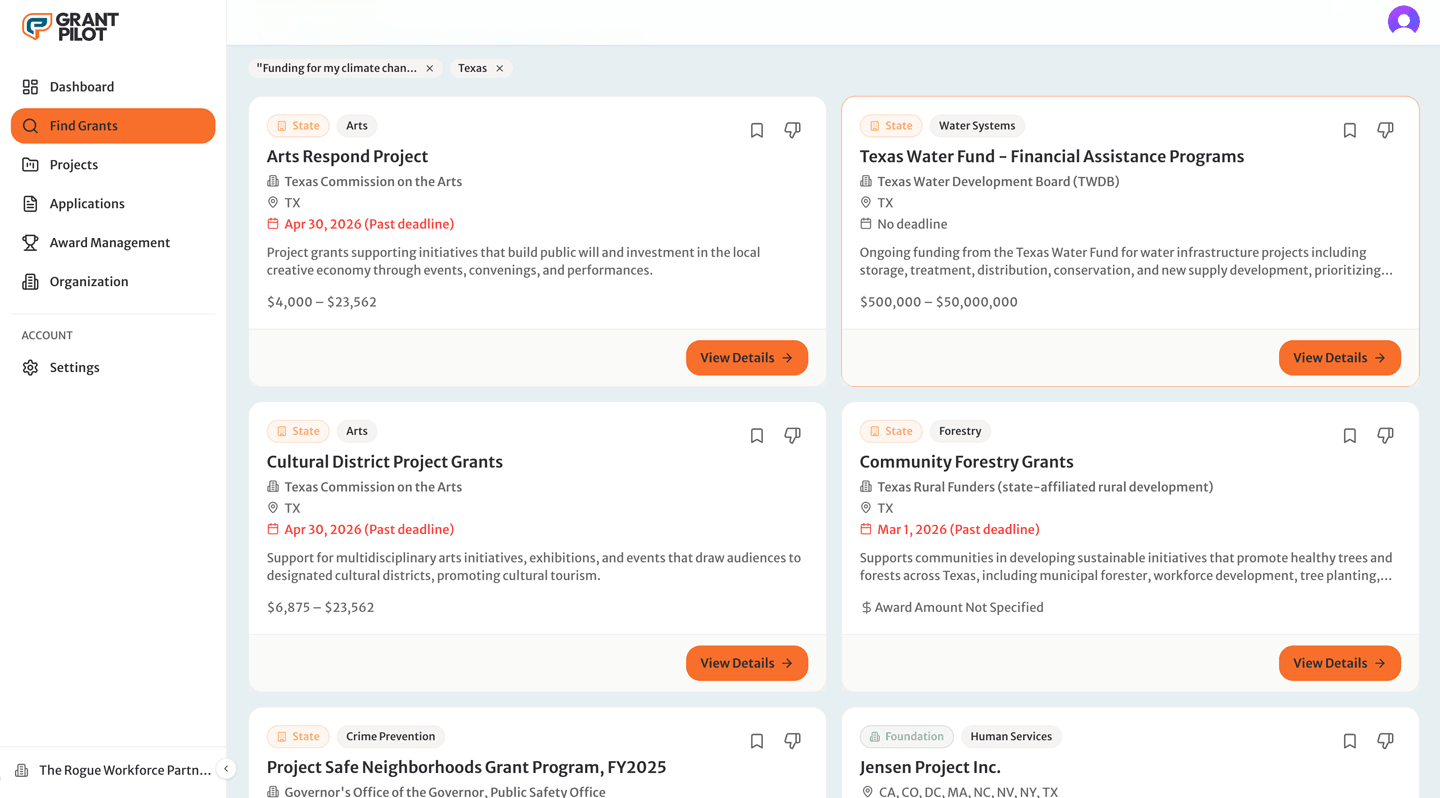Viewport: 1440px width, 798px height.
Task: Click Arts tag on Cultural District grant
Action: point(357,432)
